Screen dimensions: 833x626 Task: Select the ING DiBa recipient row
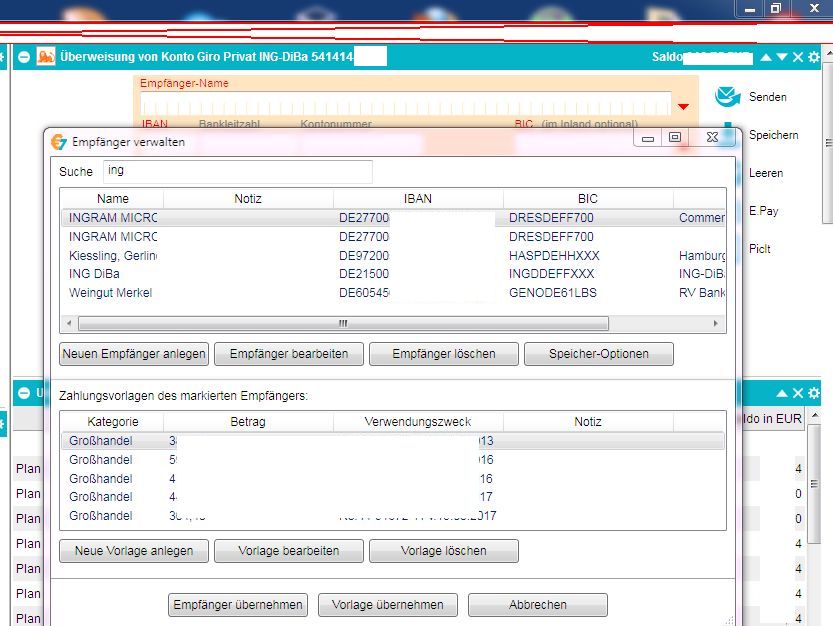[393, 274]
